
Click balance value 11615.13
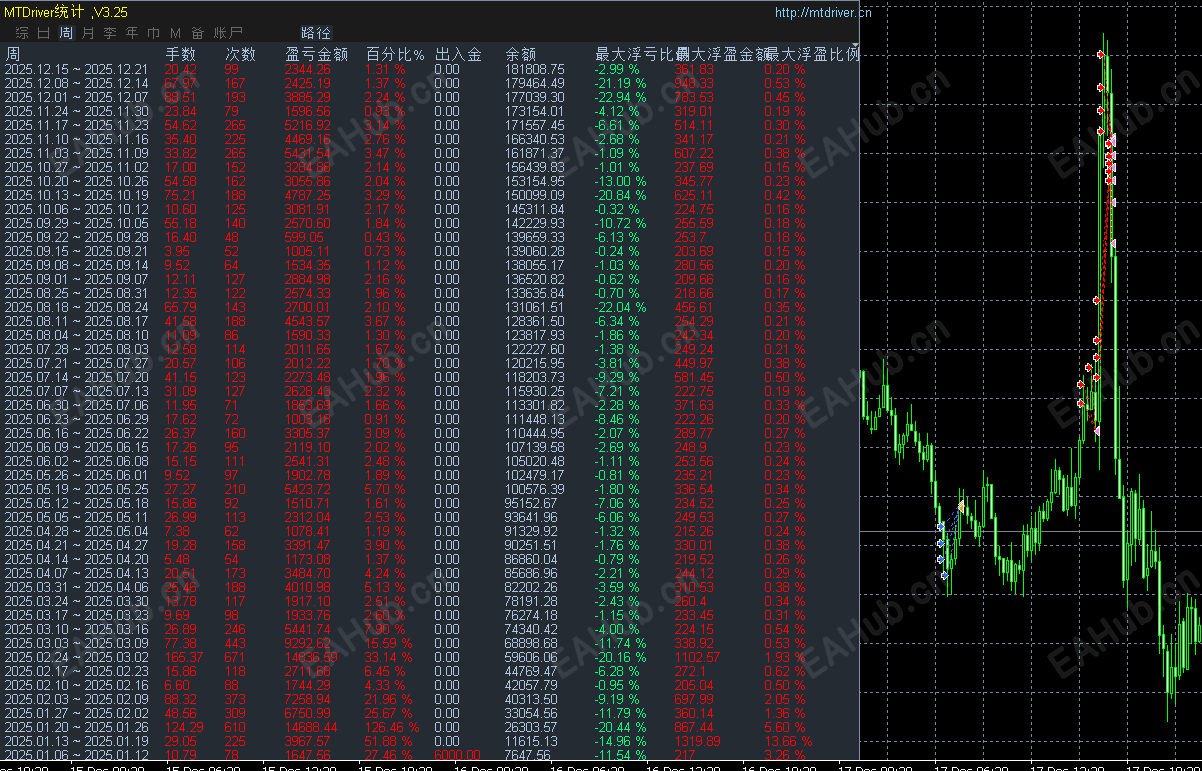coord(533,742)
